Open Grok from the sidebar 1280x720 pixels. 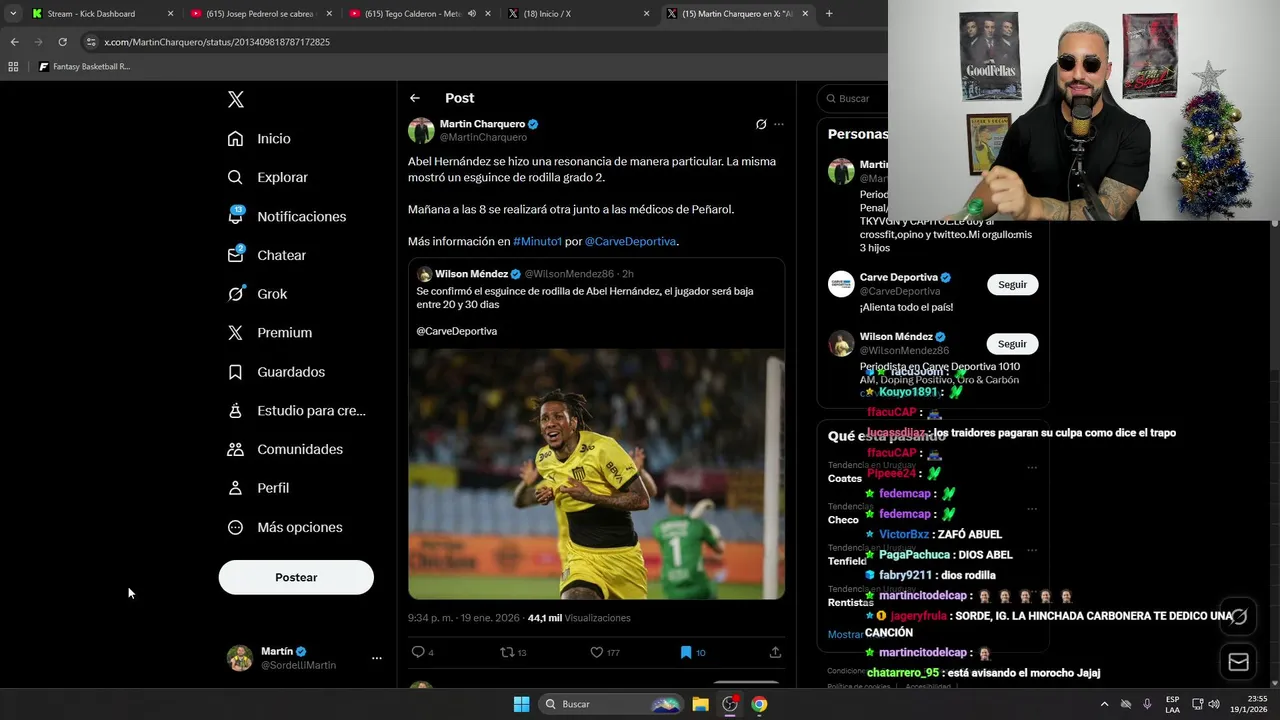(257, 294)
